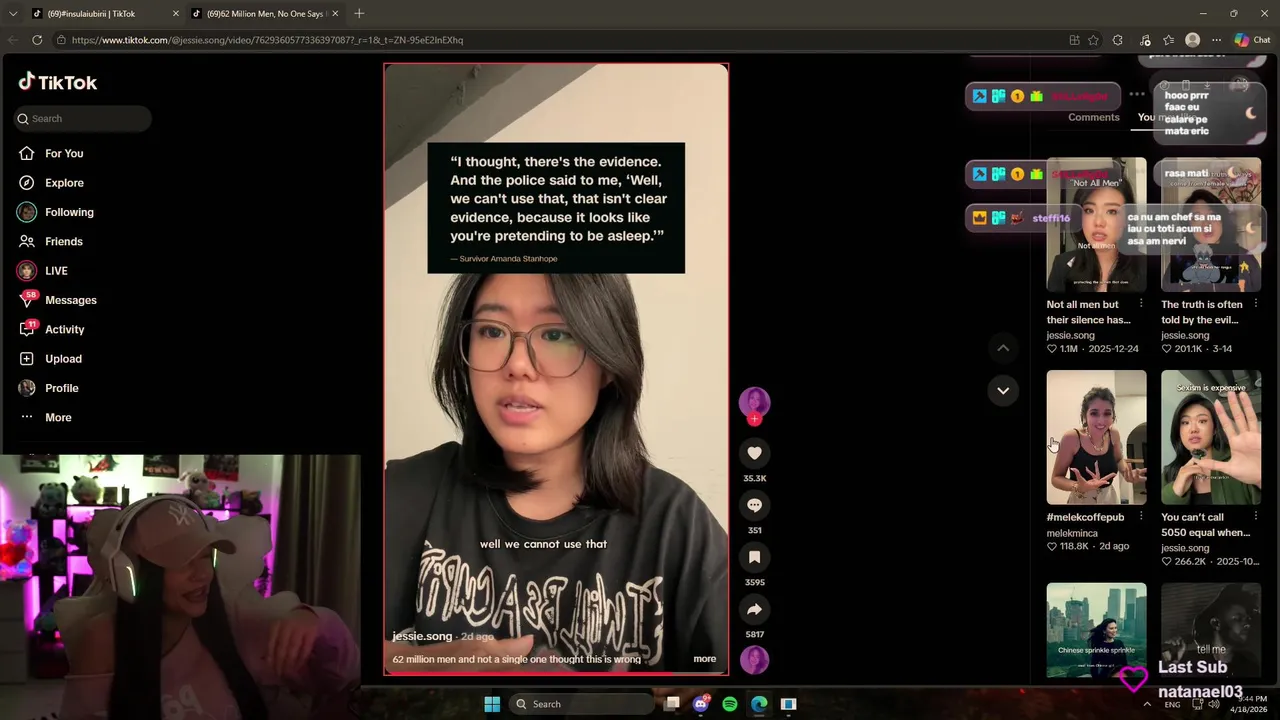Click the three dots beside Comments tab
The height and width of the screenshot is (720, 1280).
(x=1137, y=95)
